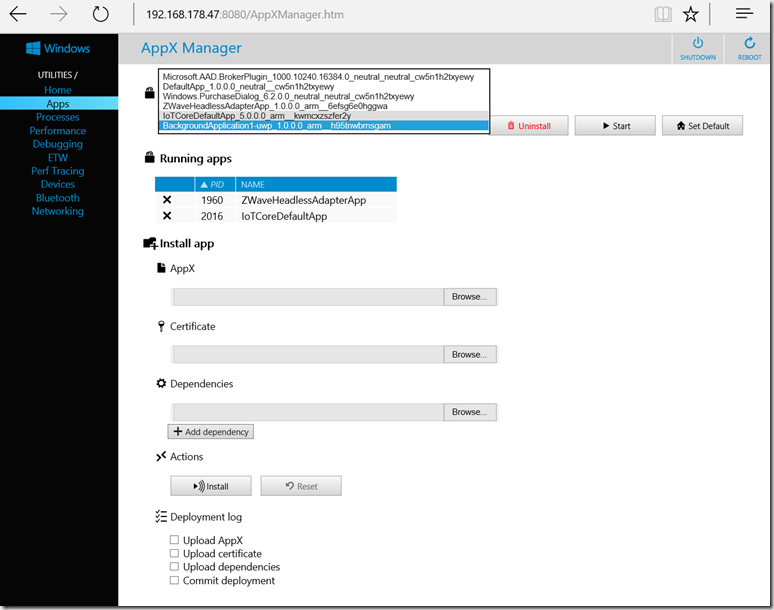The width and height of the screenshot is (774, 610).
Task: Click the Certificate file path field
Action: click(x=309, y=354)
